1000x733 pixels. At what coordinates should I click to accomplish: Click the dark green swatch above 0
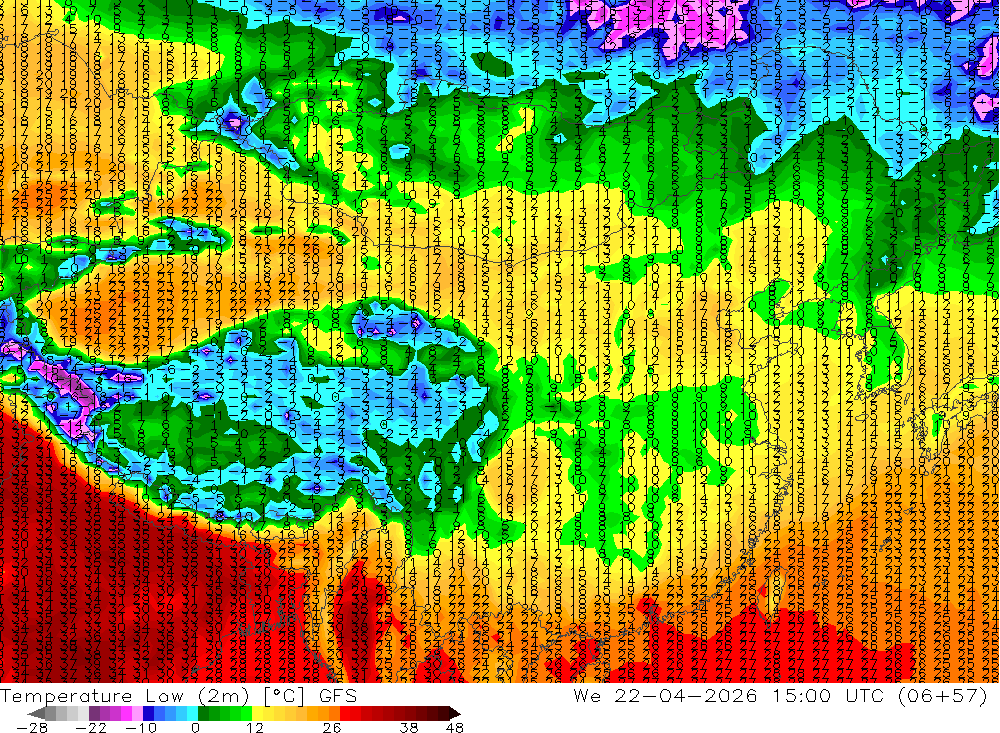pyautogui.click(x=203, y=714)
